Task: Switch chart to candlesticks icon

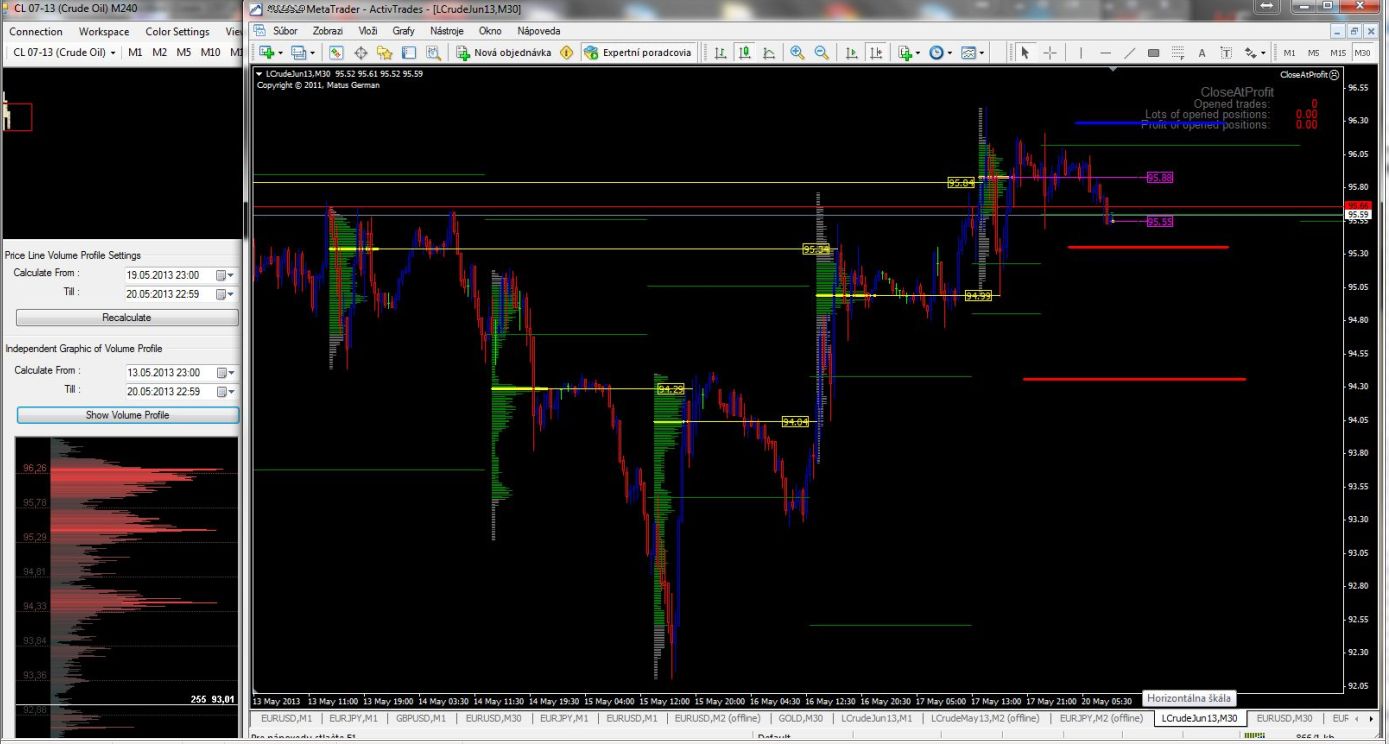Action: (x=745, y=53)
